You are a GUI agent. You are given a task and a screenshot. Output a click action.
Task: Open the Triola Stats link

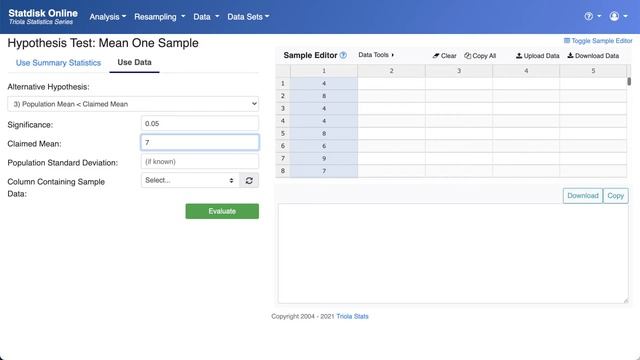pos(352,316)
